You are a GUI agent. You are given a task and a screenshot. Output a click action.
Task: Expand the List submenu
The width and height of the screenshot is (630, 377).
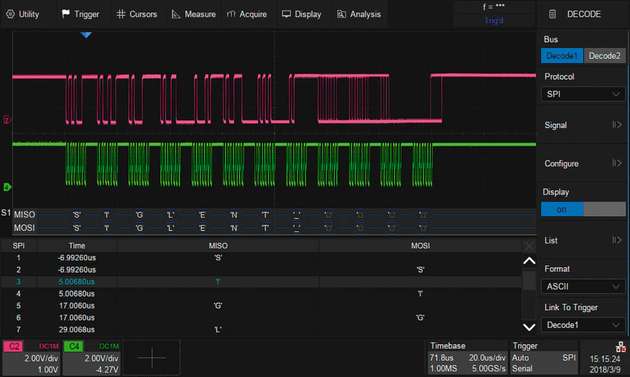(x=583, y=240)
